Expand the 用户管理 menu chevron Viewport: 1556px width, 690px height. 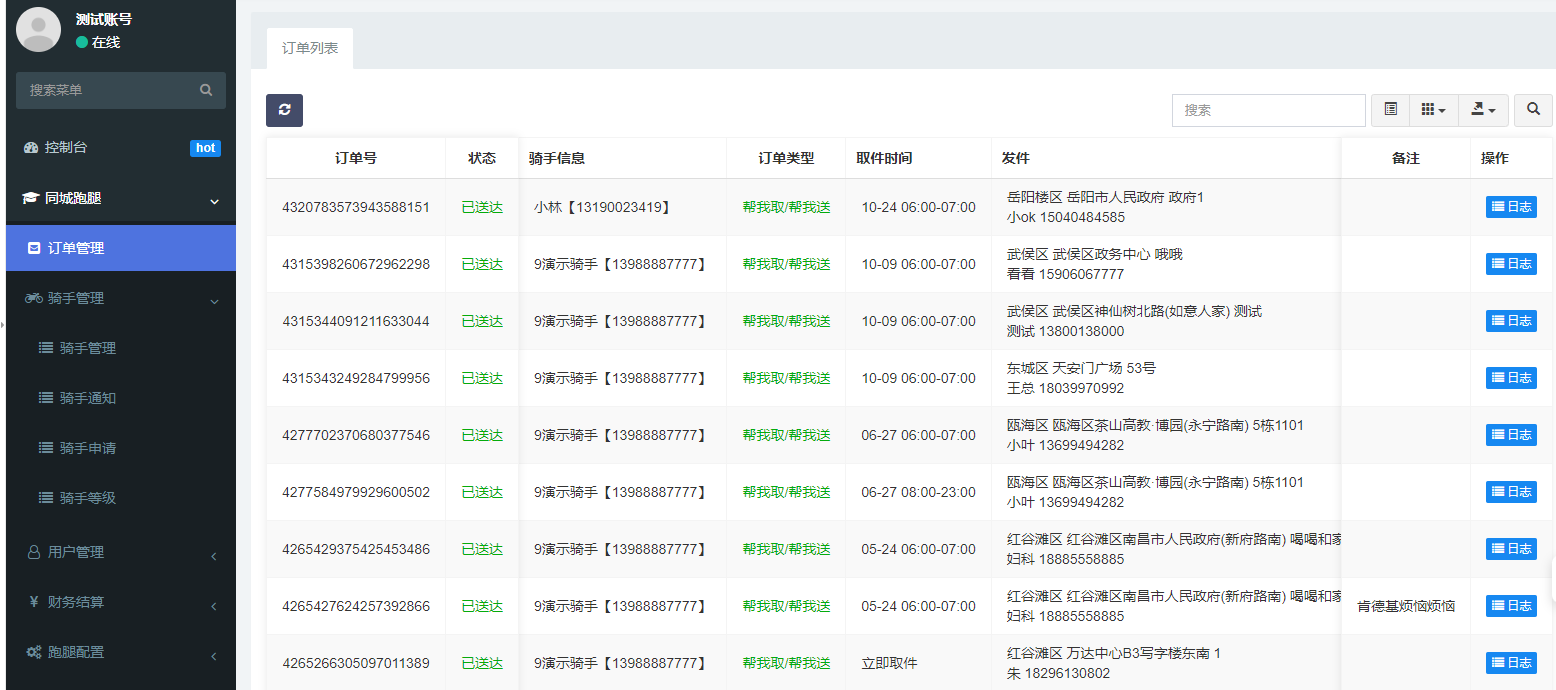(x=214, y=556)
